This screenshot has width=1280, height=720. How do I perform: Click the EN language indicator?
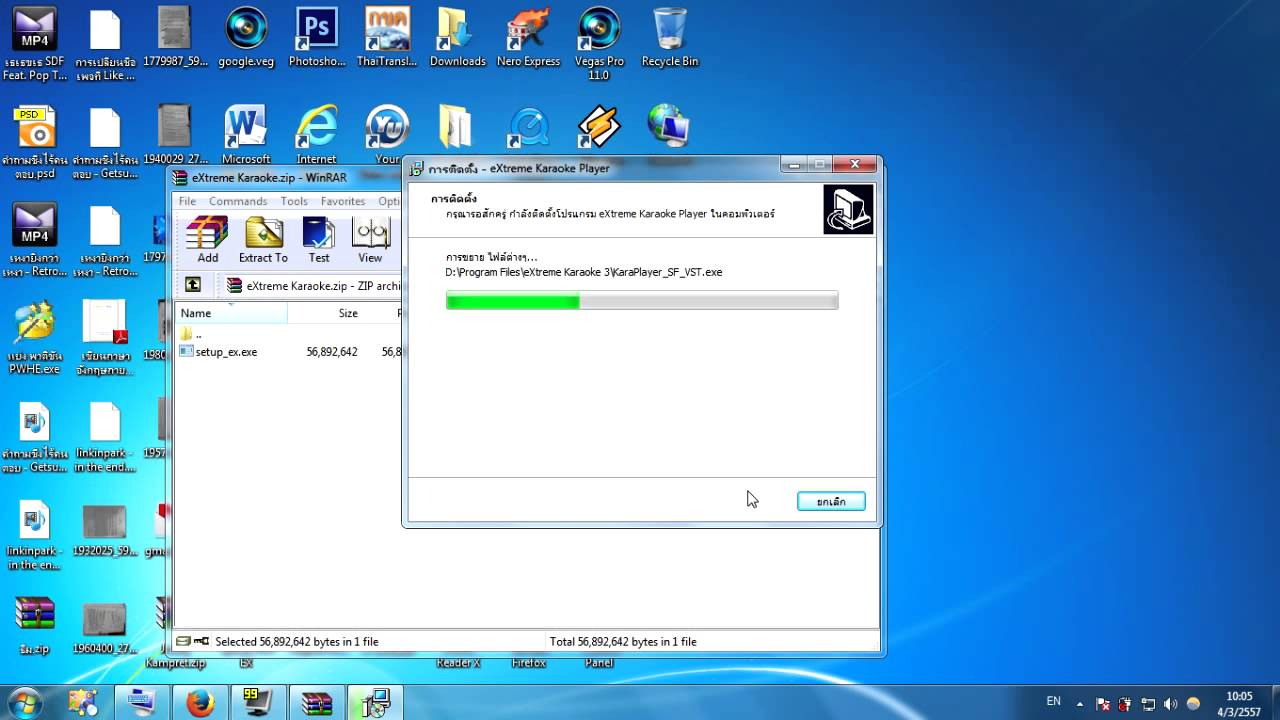(1054, 702)
